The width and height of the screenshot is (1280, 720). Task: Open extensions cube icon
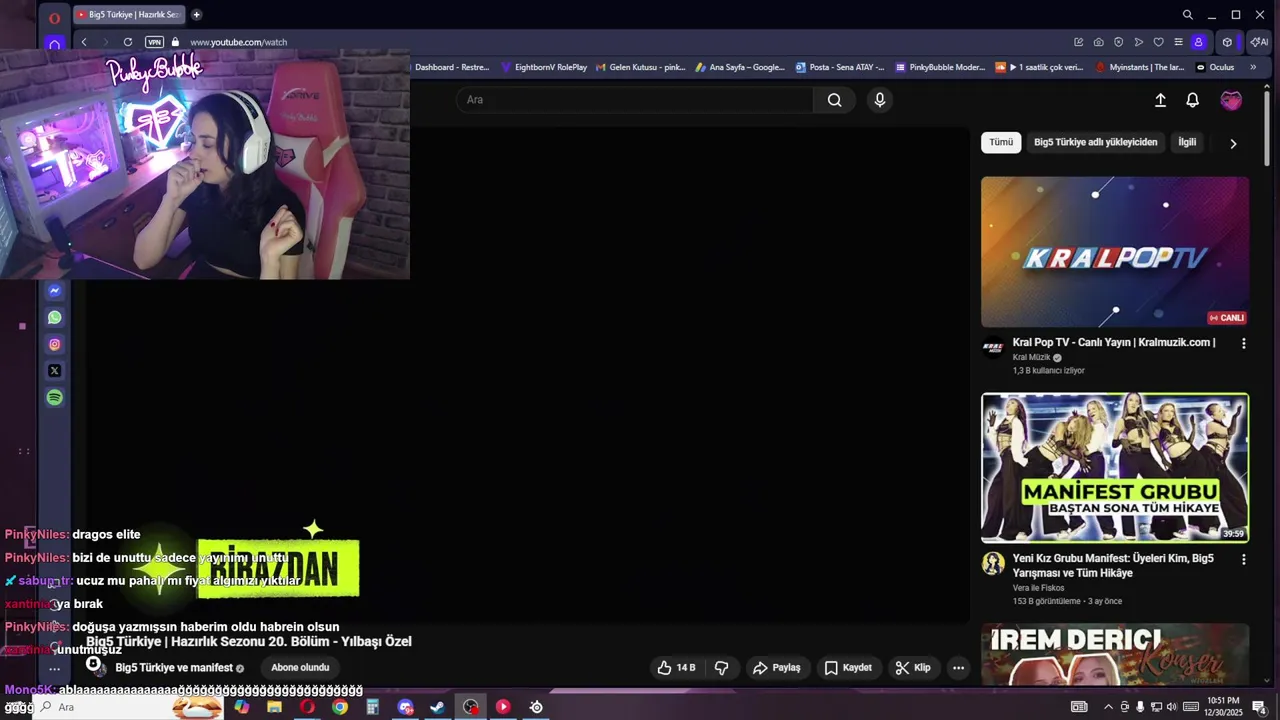tap(1227, 42)
